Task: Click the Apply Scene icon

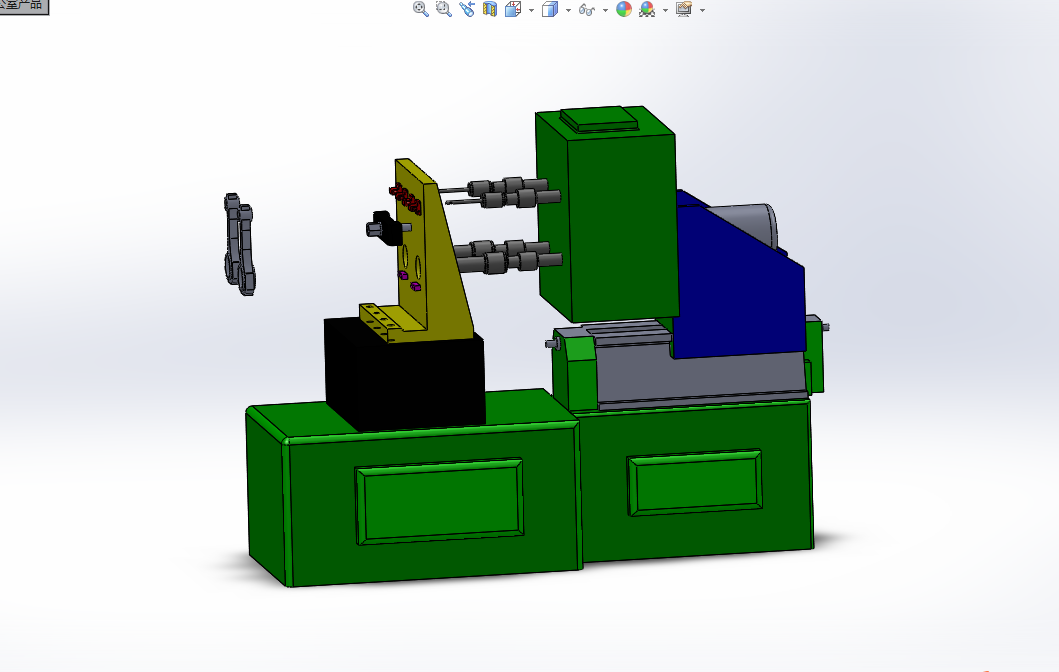Action: pos(647,9)
